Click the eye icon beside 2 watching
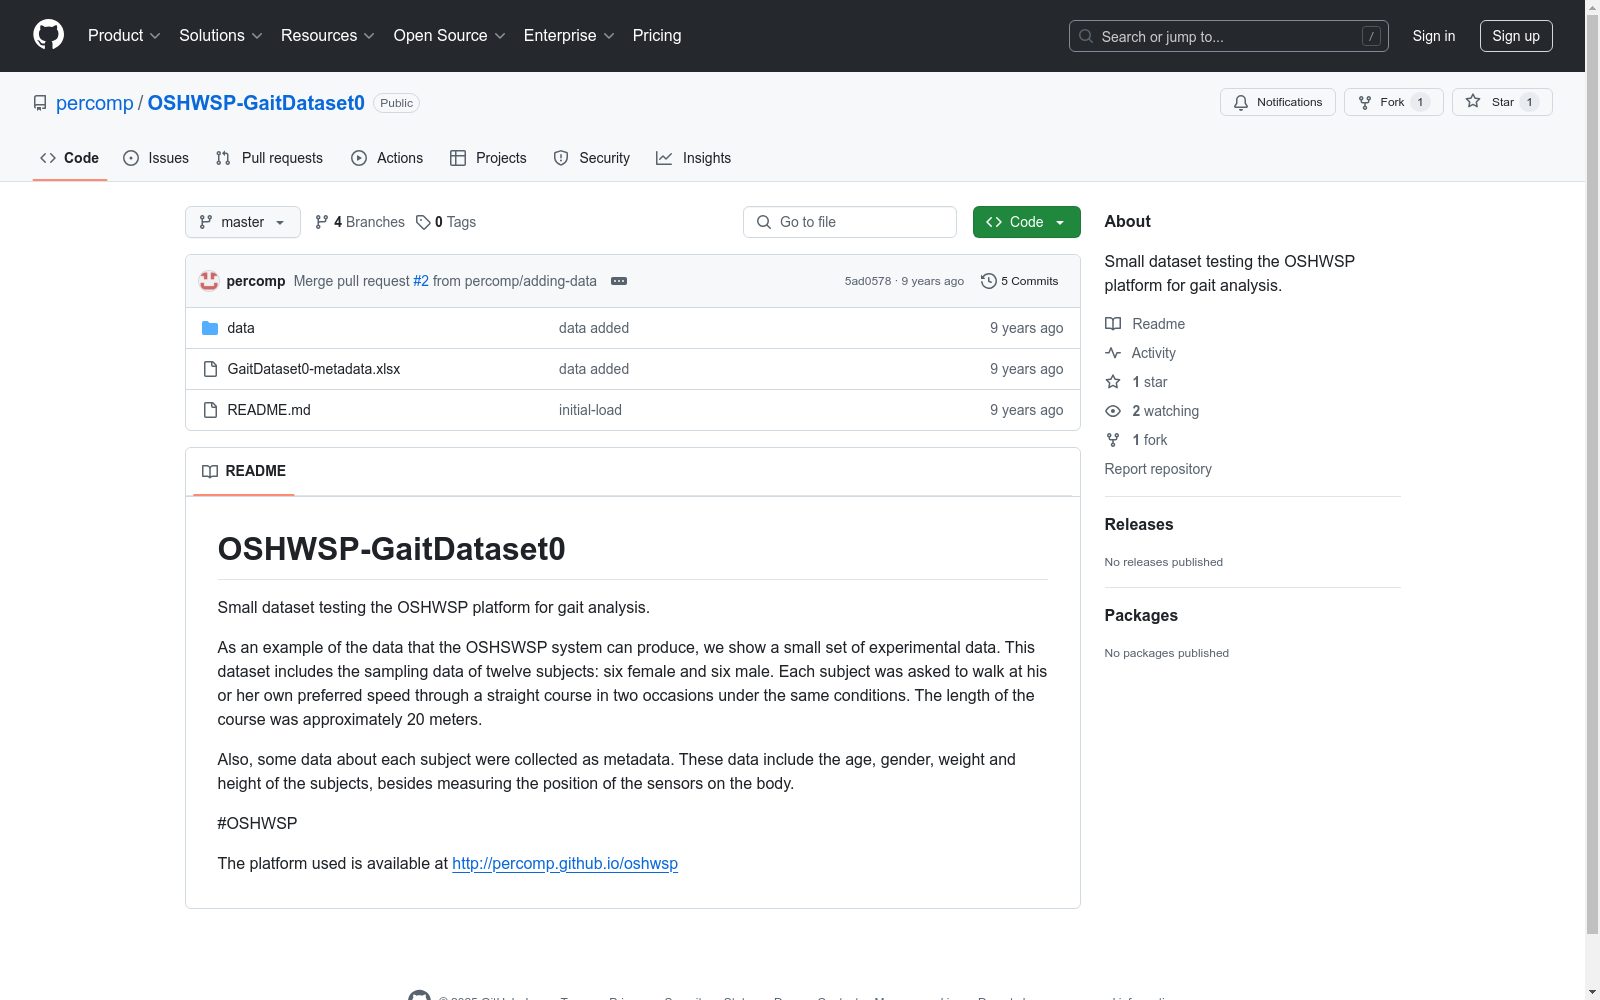 point(1113,411)
